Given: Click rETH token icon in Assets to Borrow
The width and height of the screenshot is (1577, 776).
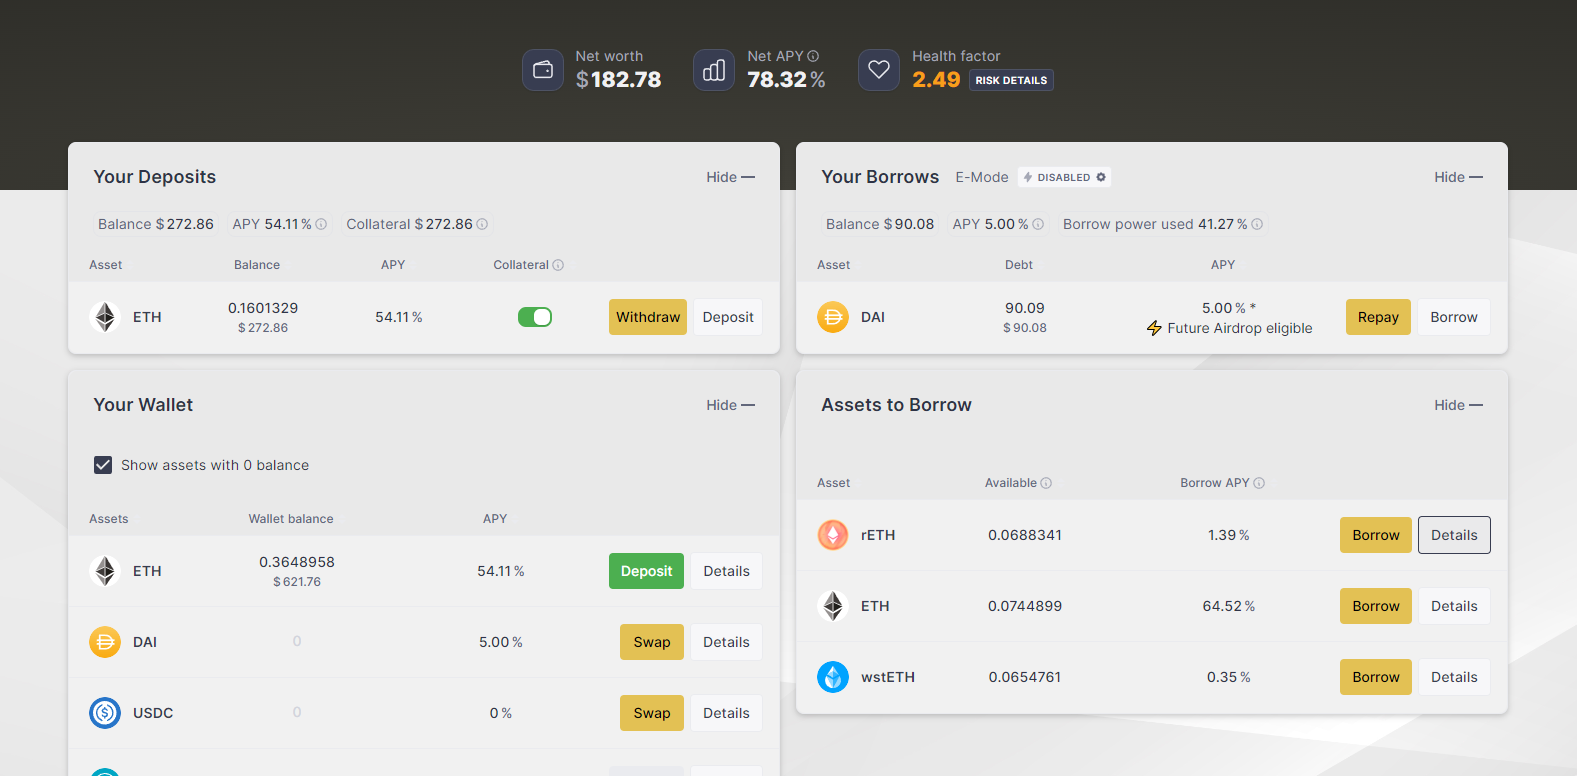Looking at the screenshot, I should pos(833,535).
